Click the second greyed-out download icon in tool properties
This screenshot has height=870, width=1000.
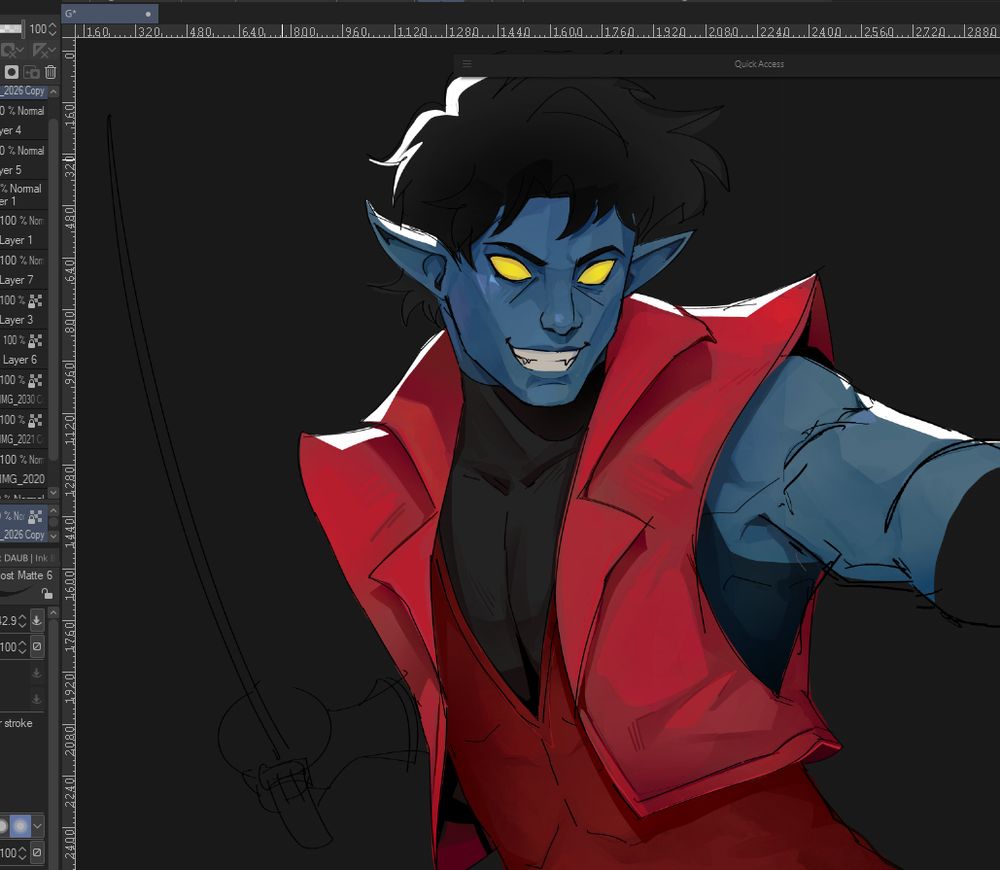[36, 698]
